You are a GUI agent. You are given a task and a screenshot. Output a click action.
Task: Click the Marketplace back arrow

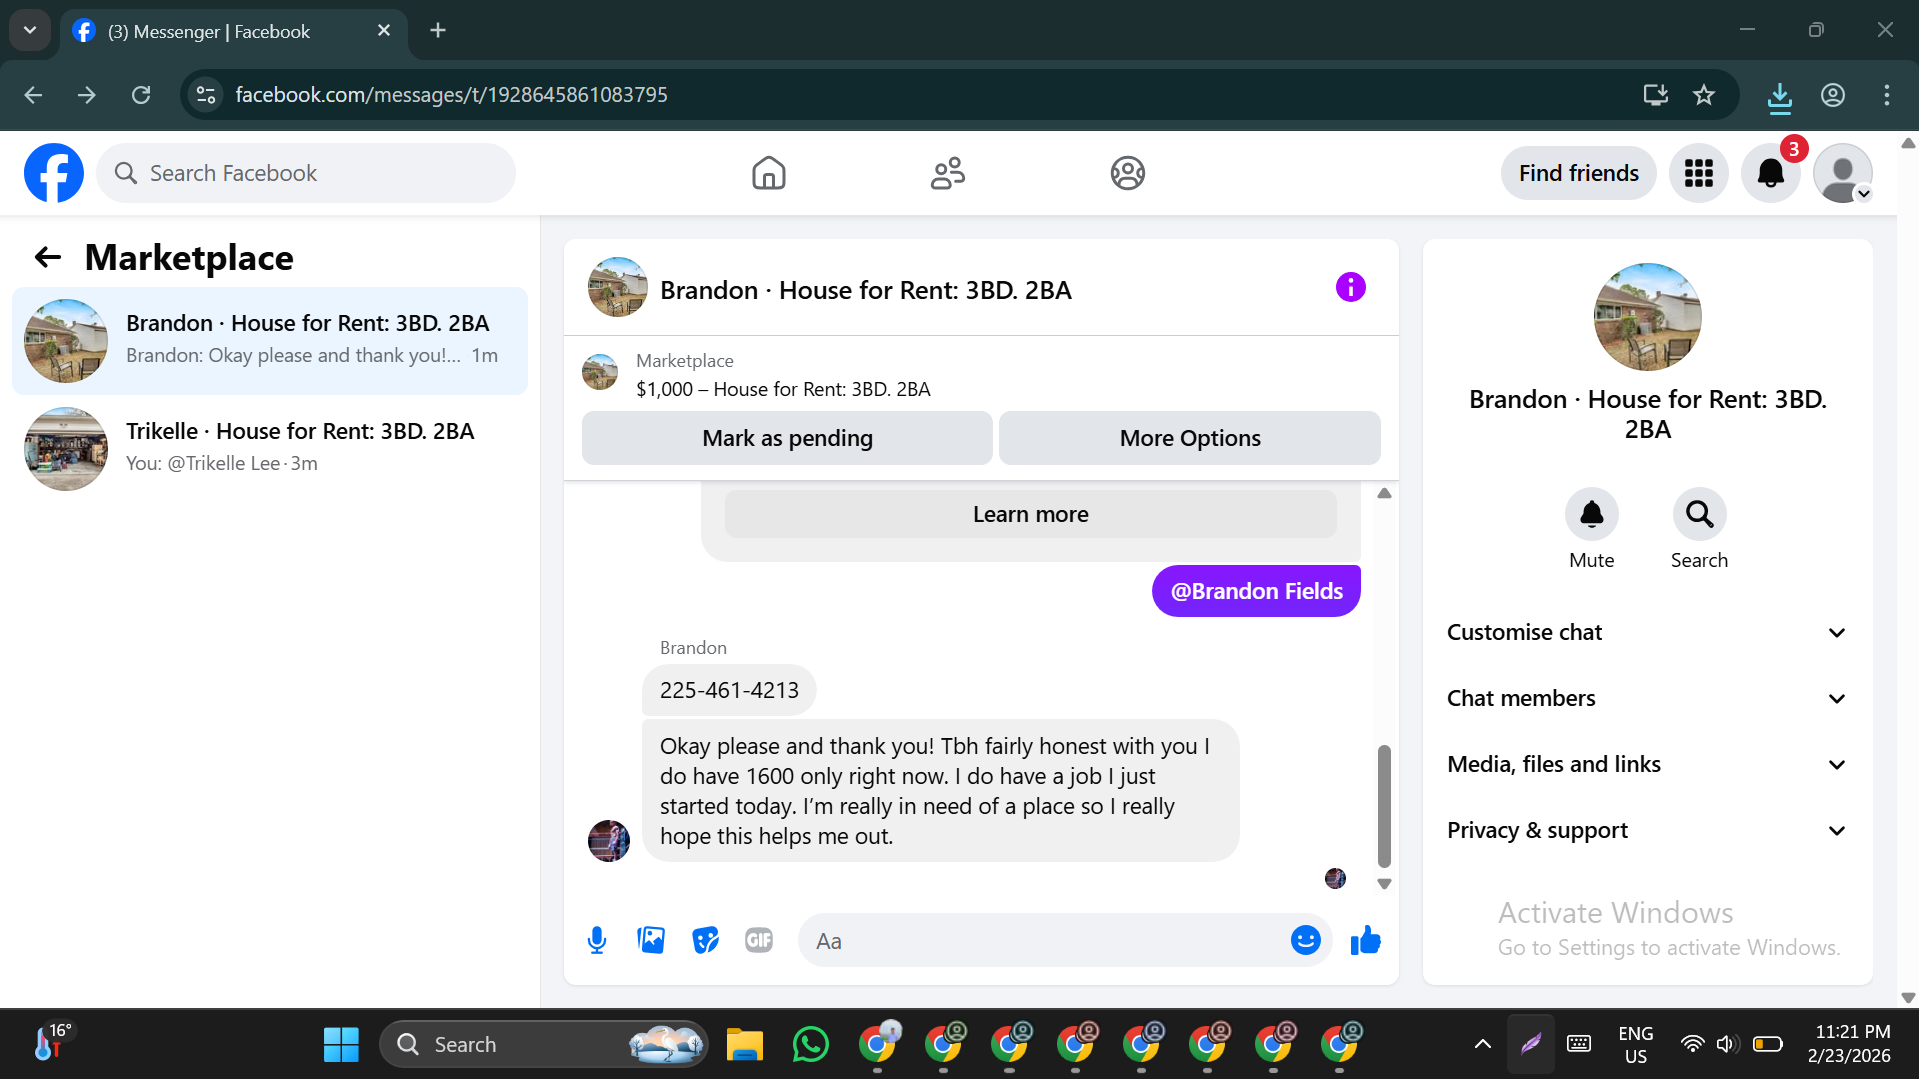pyautogui.click(x=48, y=258)
